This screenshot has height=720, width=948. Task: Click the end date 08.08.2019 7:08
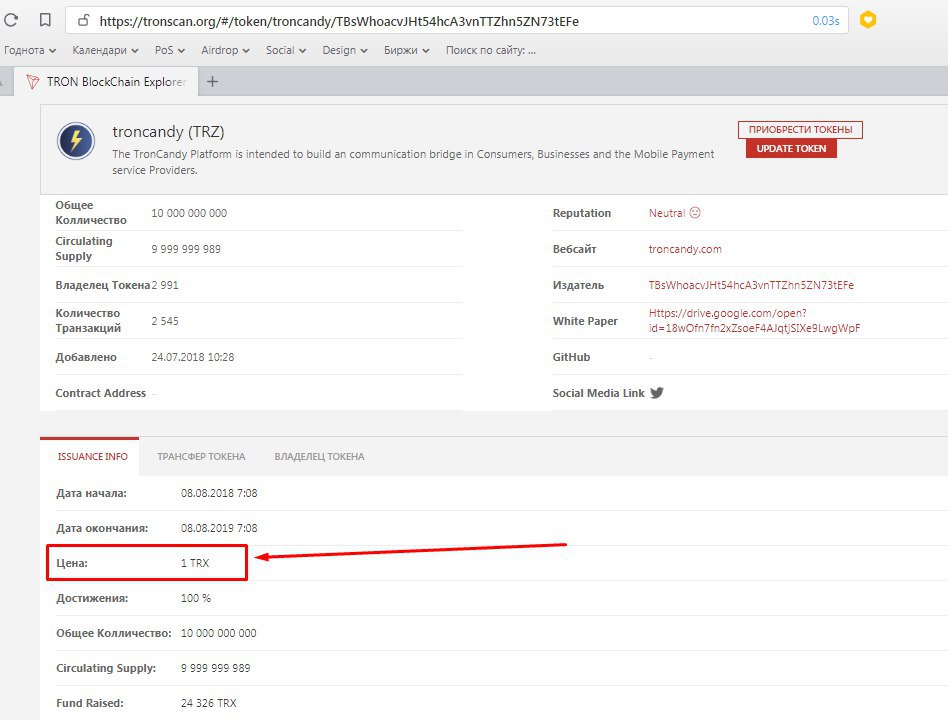(x=219, y=528)
